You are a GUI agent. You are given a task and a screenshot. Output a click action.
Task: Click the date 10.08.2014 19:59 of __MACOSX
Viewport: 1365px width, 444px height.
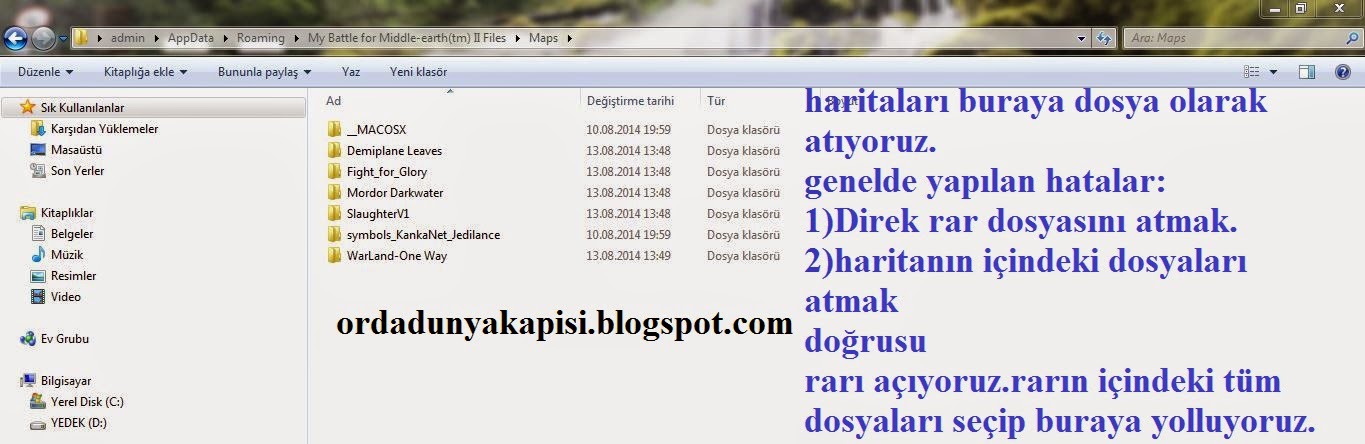tap(628, 130)
